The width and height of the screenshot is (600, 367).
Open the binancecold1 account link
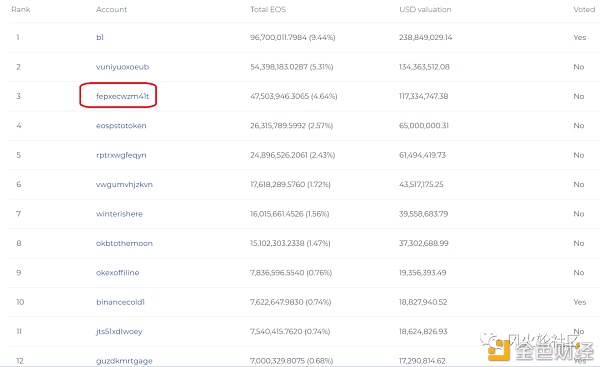tap(120, 302)
